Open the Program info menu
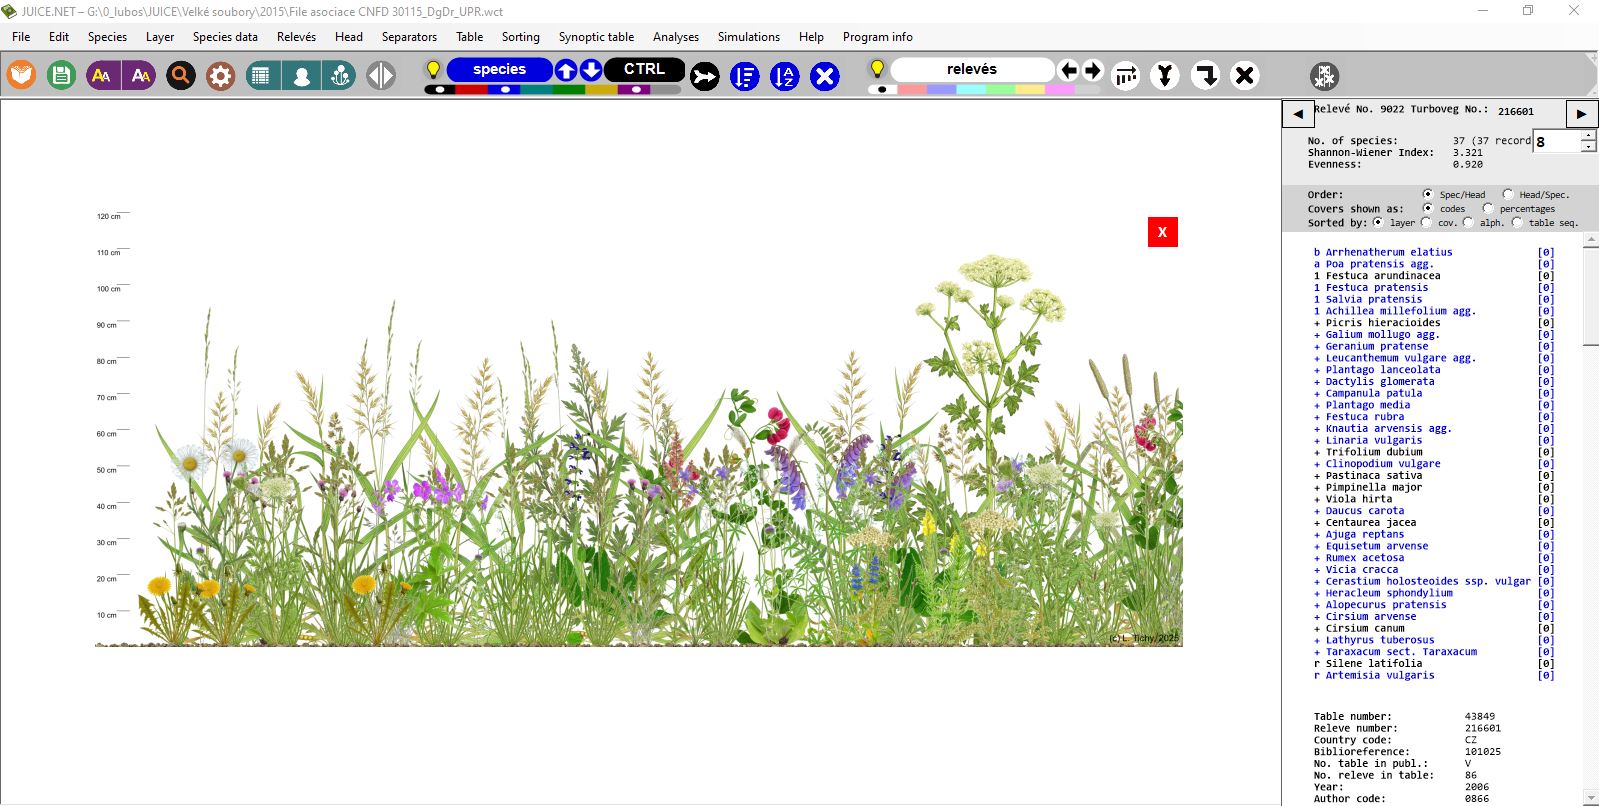1599x806 pixels. click(x=877, y=37)
